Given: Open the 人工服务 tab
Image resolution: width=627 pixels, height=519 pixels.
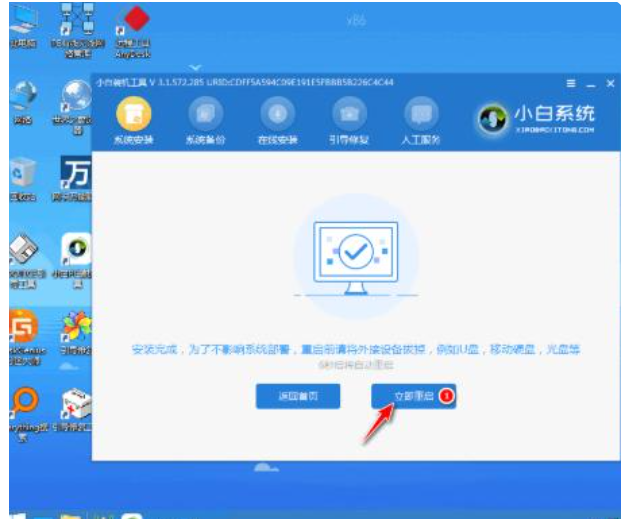Looking at the screenshot, I should coord(421,120).
